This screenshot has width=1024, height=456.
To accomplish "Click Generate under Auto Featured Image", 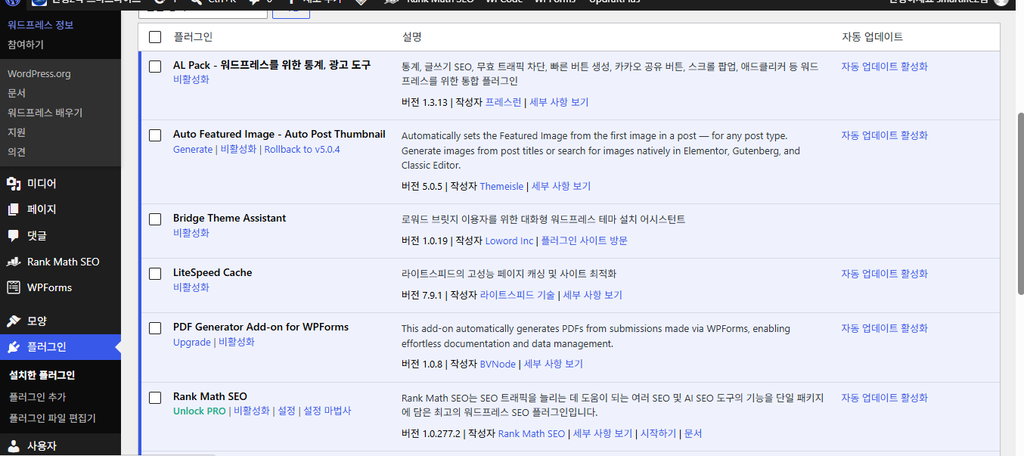I will pos(193,150).
